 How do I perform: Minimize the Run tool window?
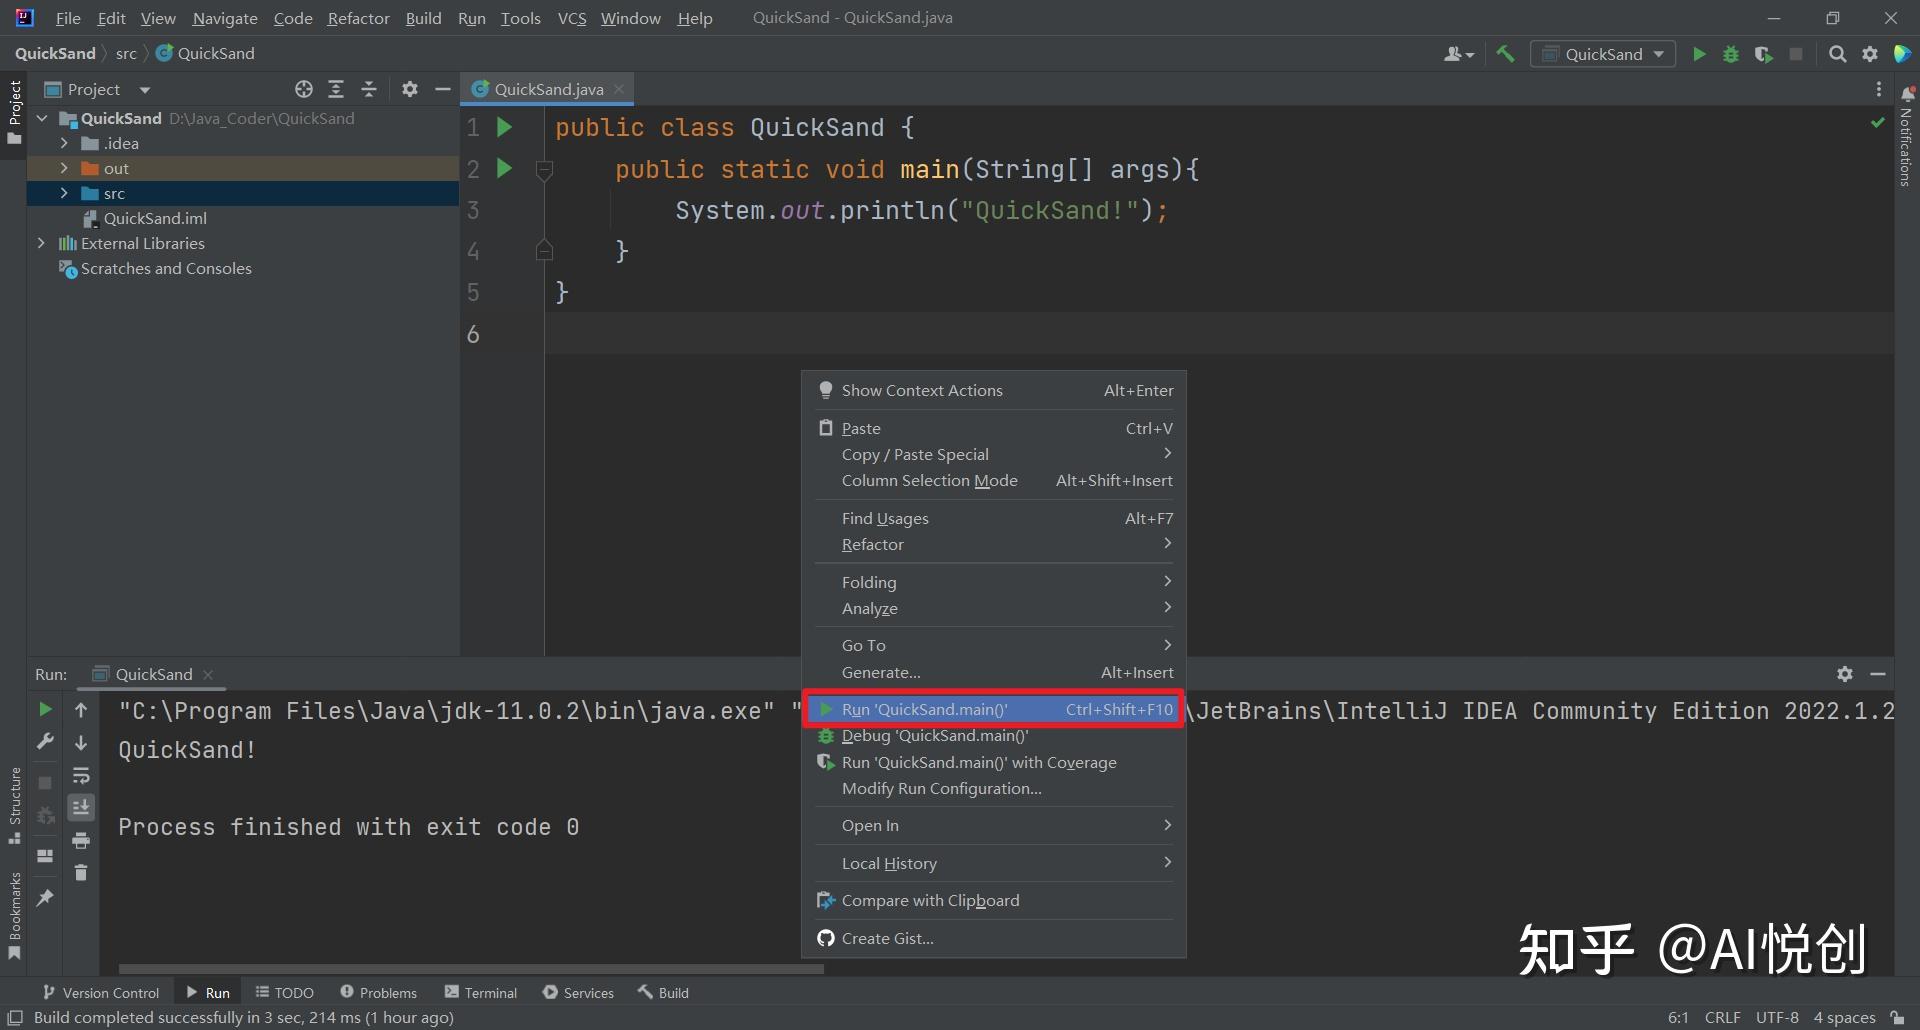1878,674
